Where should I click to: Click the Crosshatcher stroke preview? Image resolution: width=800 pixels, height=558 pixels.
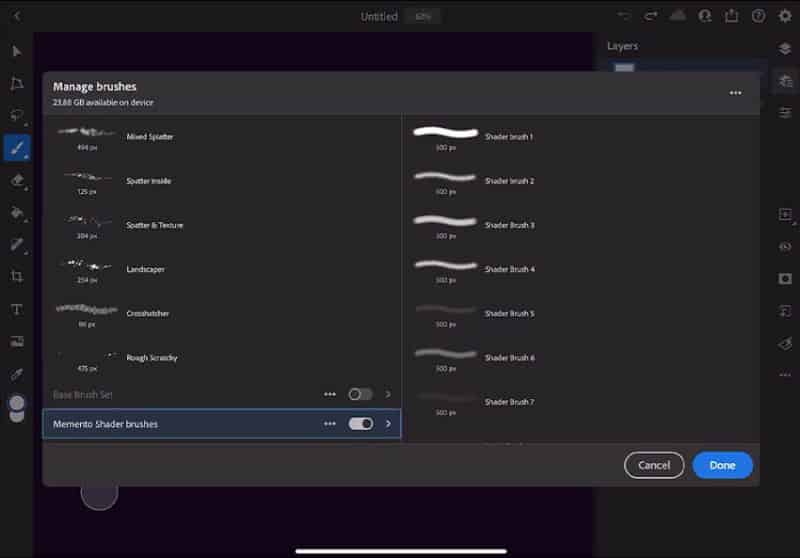tap(87, 309)
